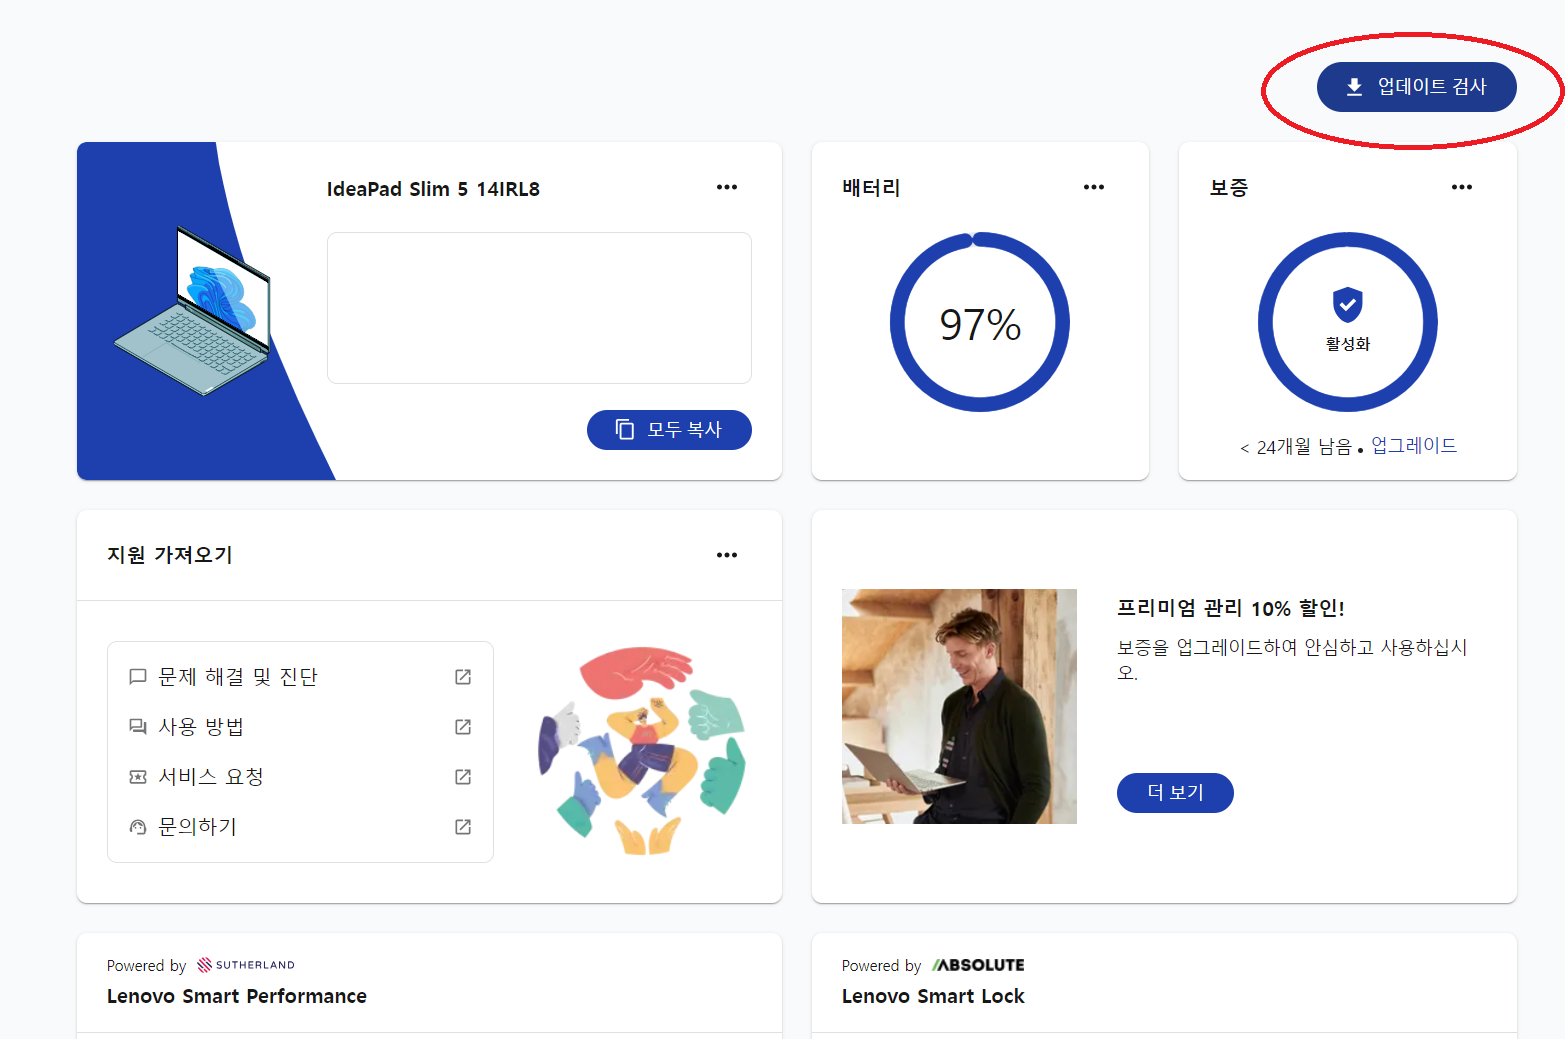Click the chat bubble icon for 문제 해결
The width and height of the screenshot is (1565, 1039).
138,677
